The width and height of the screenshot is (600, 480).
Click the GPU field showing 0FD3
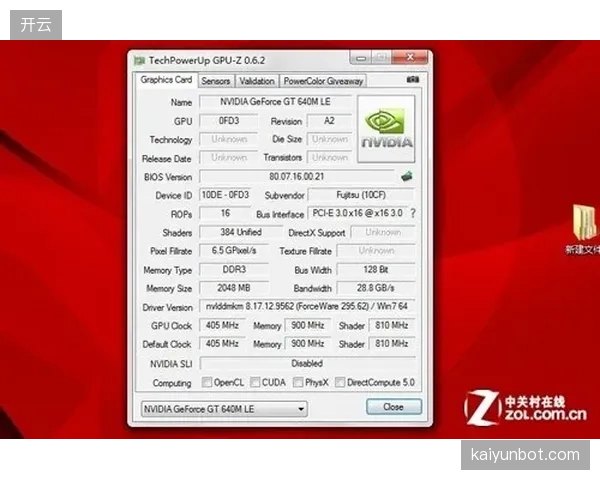click(x=228, y=121)
